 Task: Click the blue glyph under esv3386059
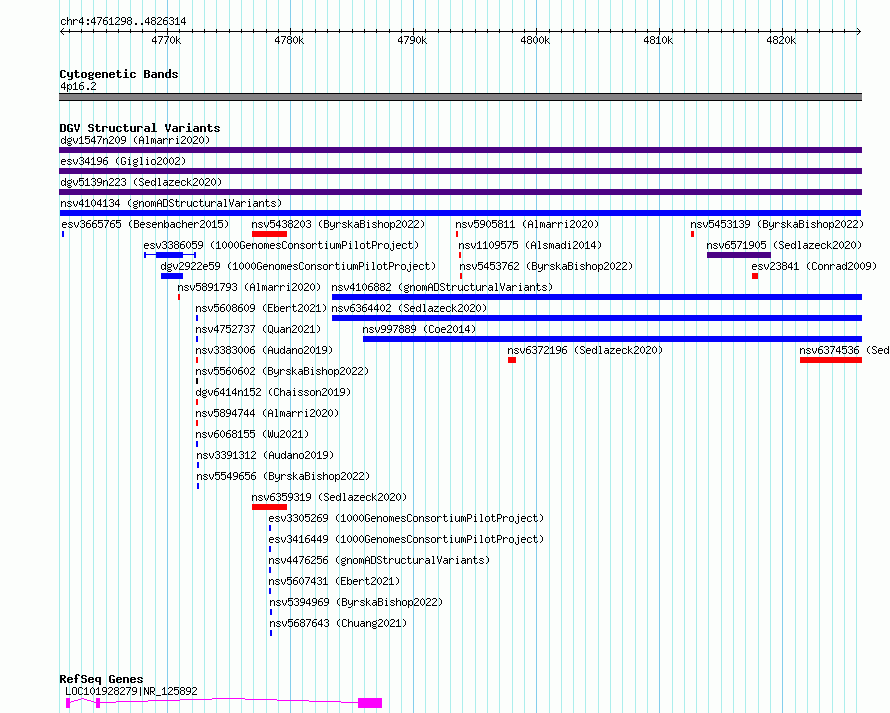click(x=170, y=255)
